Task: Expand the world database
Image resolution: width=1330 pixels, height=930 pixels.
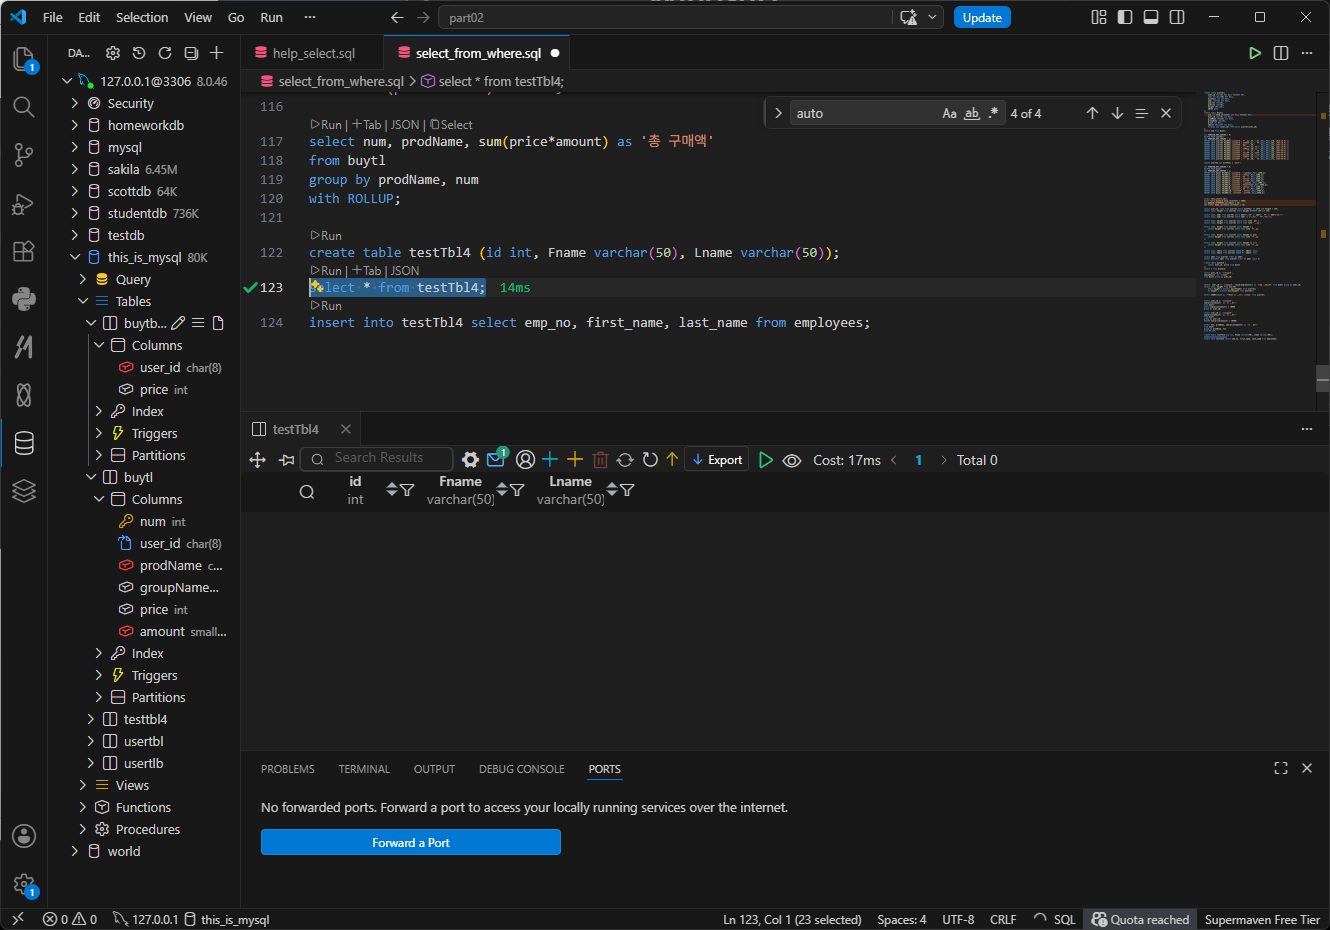Action: coord(75,851)
